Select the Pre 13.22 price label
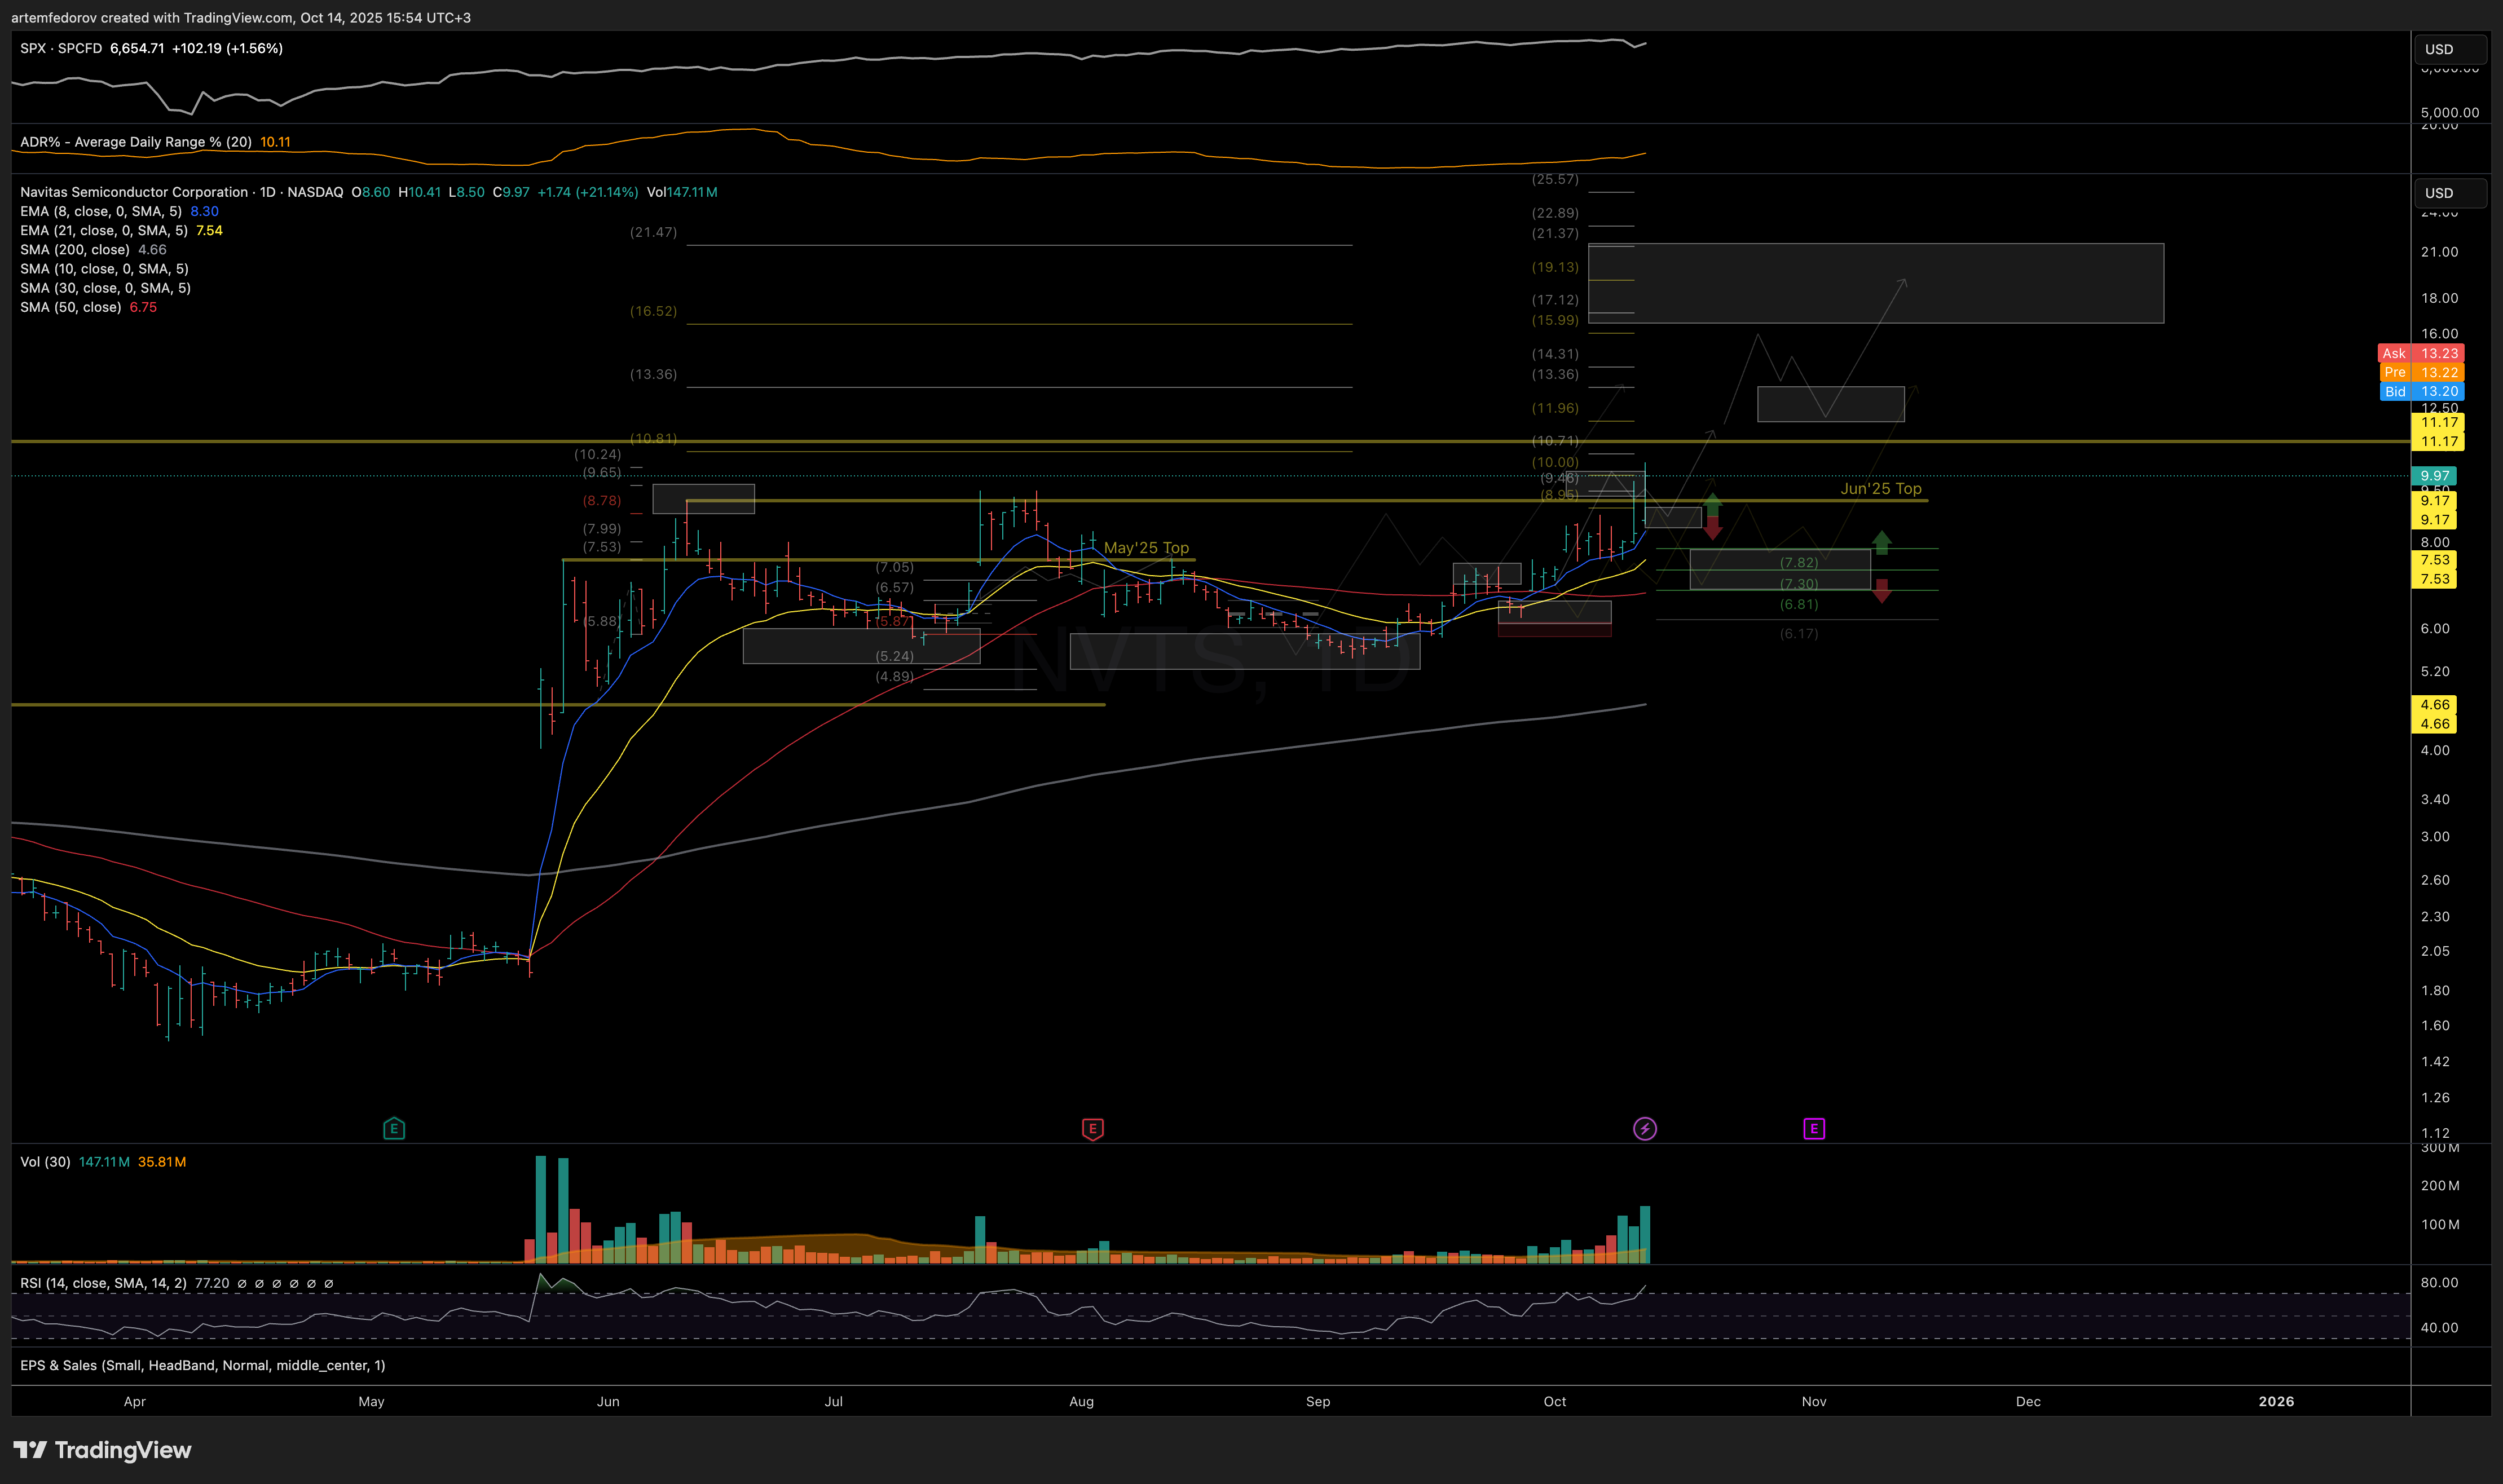This screenshot has width=2503, height=1484. [x=2421, y=372]
